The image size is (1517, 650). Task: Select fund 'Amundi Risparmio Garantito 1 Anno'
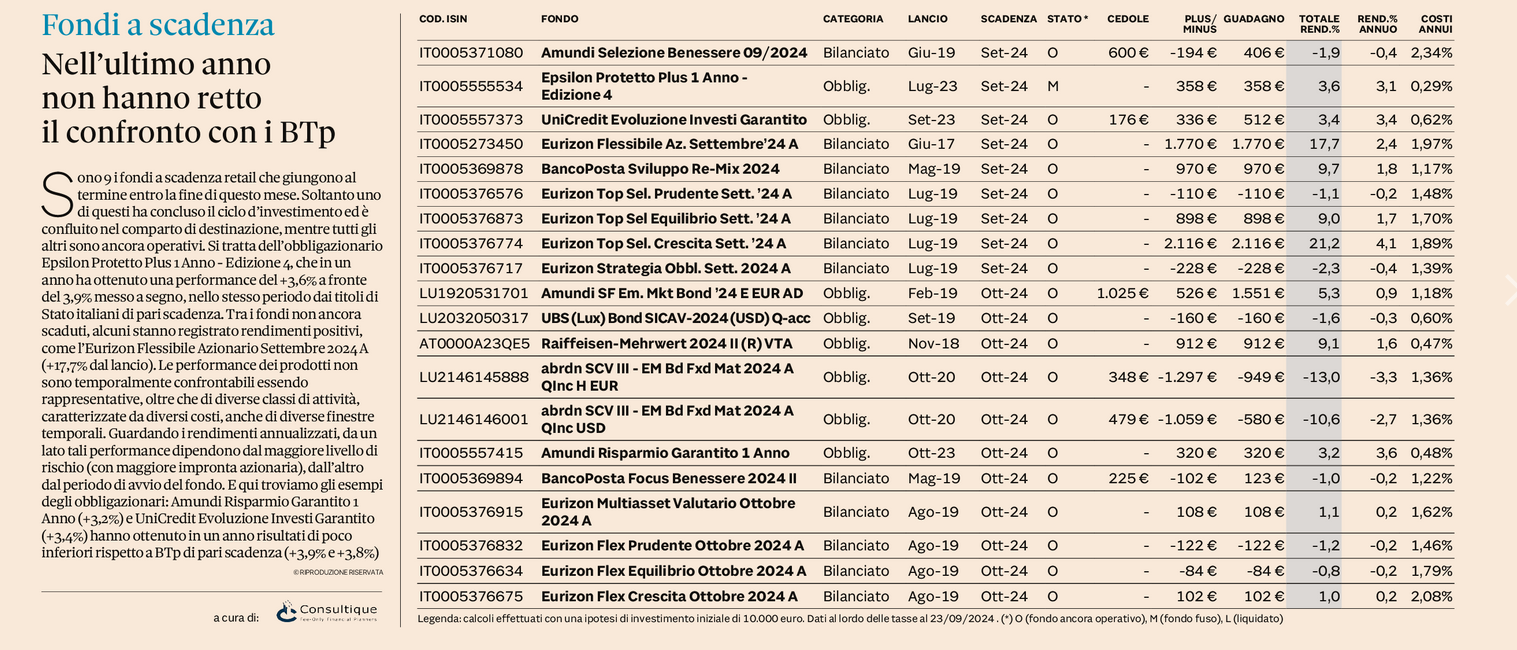[665, 453]
